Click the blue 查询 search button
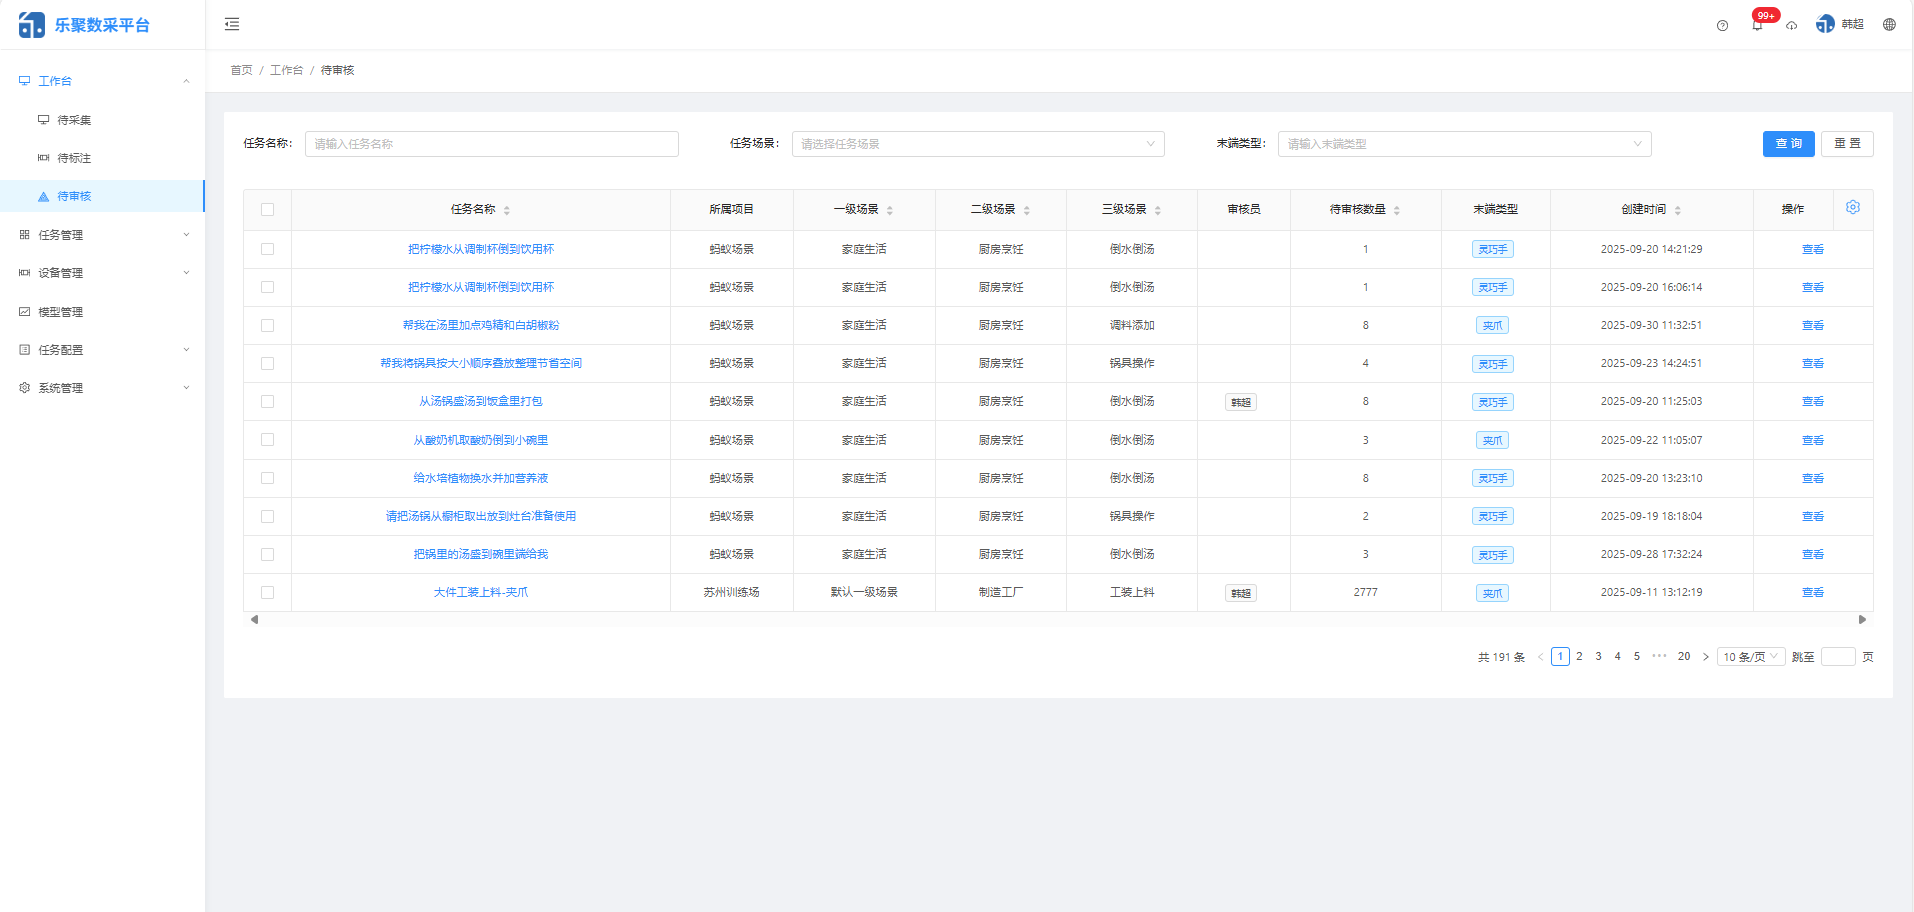This screenshot has width=1914, height=912. click(x=1789, y=143)
